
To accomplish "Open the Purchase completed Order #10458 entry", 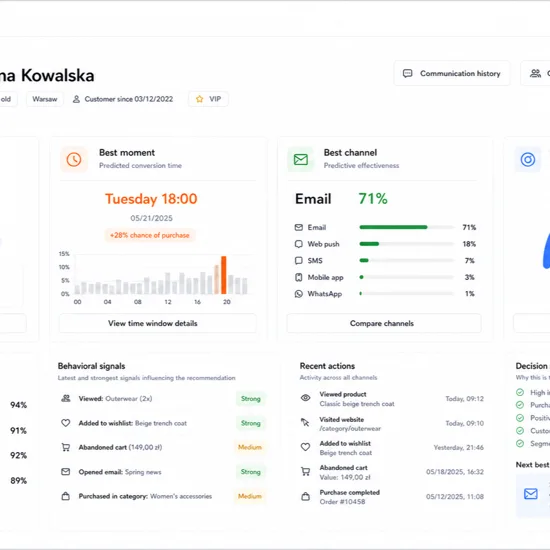I will pos(392,497).
